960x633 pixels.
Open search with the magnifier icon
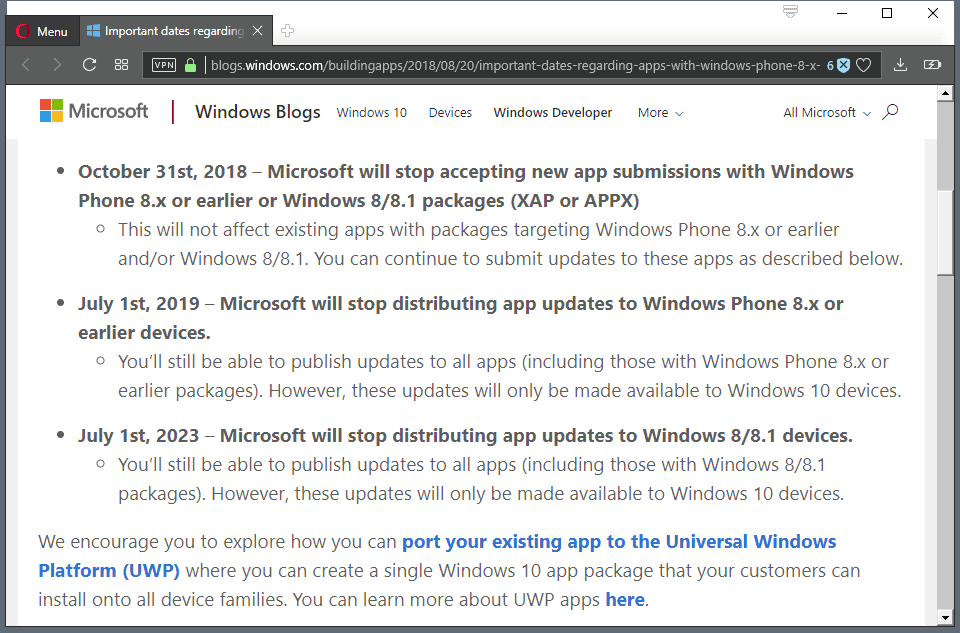pos(889,112)
